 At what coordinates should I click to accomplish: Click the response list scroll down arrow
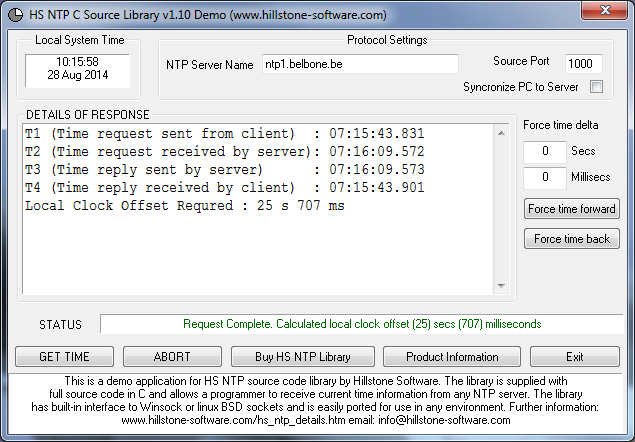(501, 286)
